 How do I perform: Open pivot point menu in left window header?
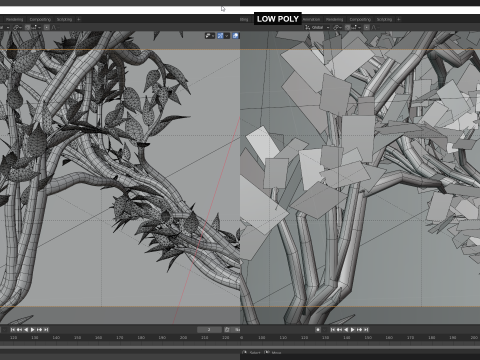[18, 27]
